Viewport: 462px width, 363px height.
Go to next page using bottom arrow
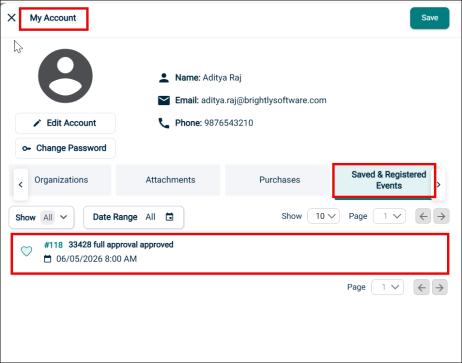(x=440, y=287)
